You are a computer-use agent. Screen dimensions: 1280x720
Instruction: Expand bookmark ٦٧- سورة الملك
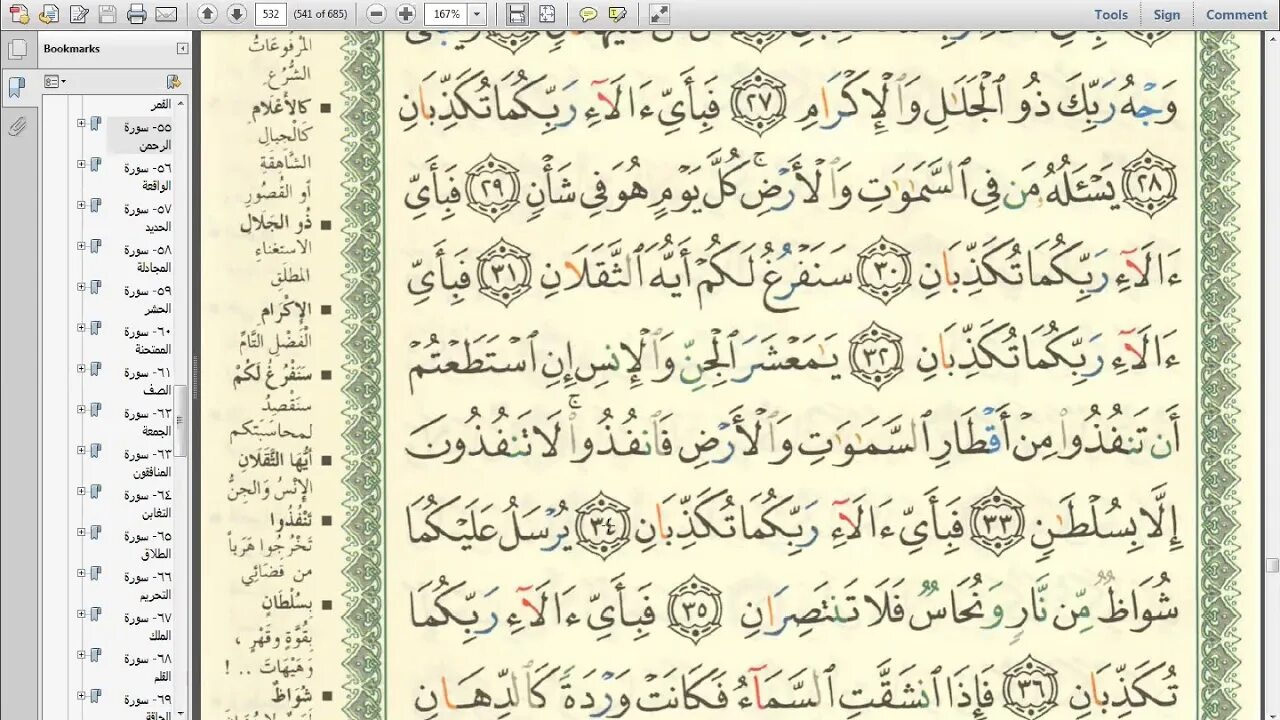tap(81, 615)
